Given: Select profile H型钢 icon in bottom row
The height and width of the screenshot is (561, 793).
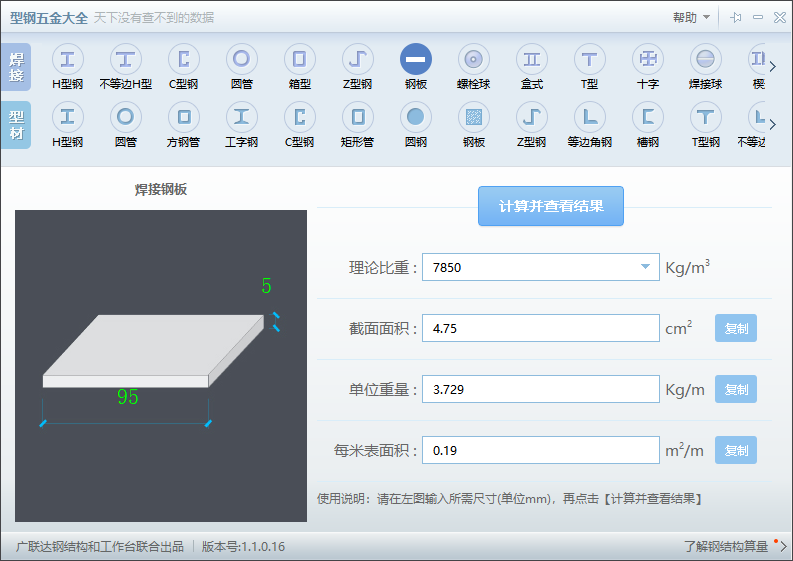Looking at the screenshot, I should (x=68, y=117).
